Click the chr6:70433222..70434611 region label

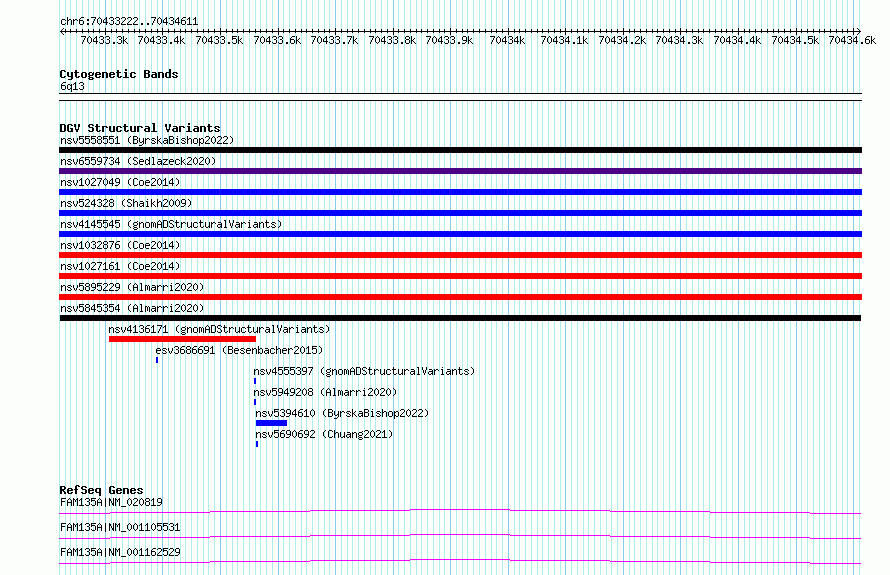pyautogui.click(x=129, y=22)
